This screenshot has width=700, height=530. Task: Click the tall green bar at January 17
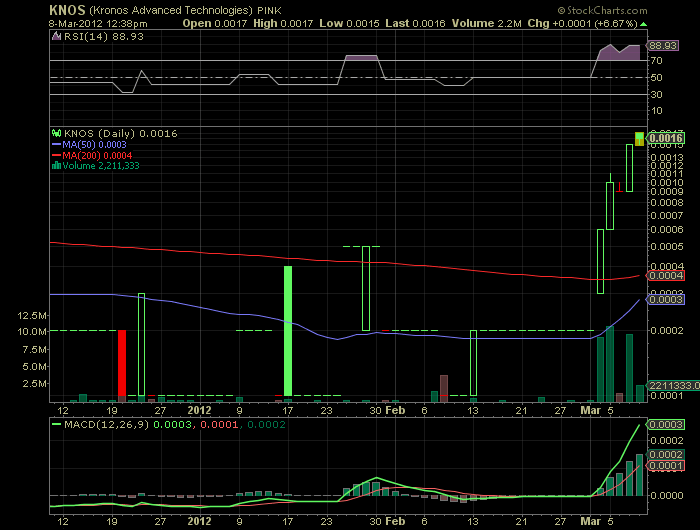coord(288,330)
